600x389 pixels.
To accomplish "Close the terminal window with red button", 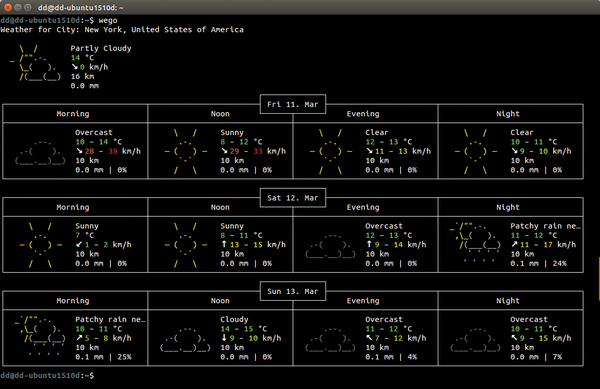I will pos(8,7).
